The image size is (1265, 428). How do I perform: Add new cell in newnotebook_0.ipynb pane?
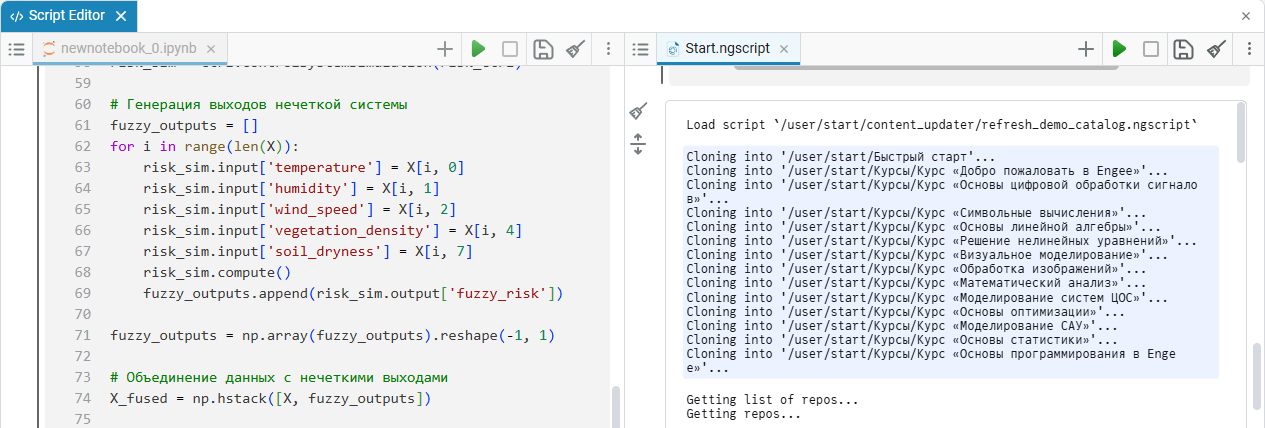point(445,48)
